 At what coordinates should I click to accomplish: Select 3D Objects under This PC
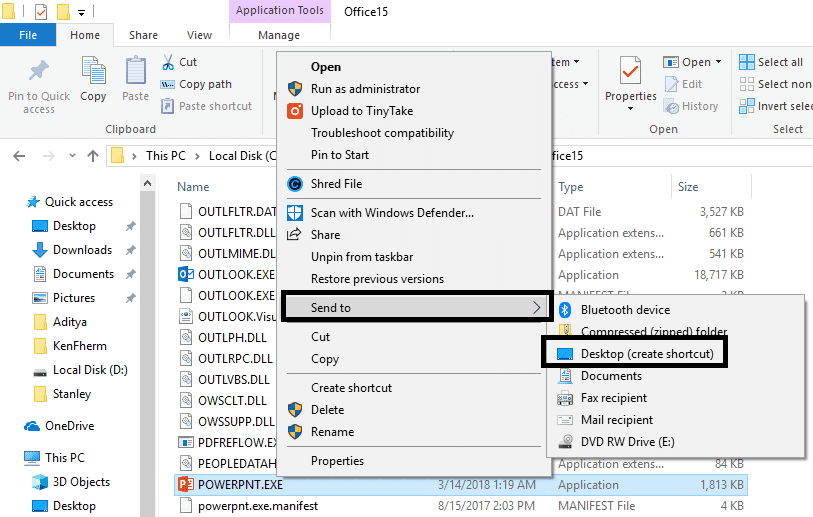tap(81, 482)
